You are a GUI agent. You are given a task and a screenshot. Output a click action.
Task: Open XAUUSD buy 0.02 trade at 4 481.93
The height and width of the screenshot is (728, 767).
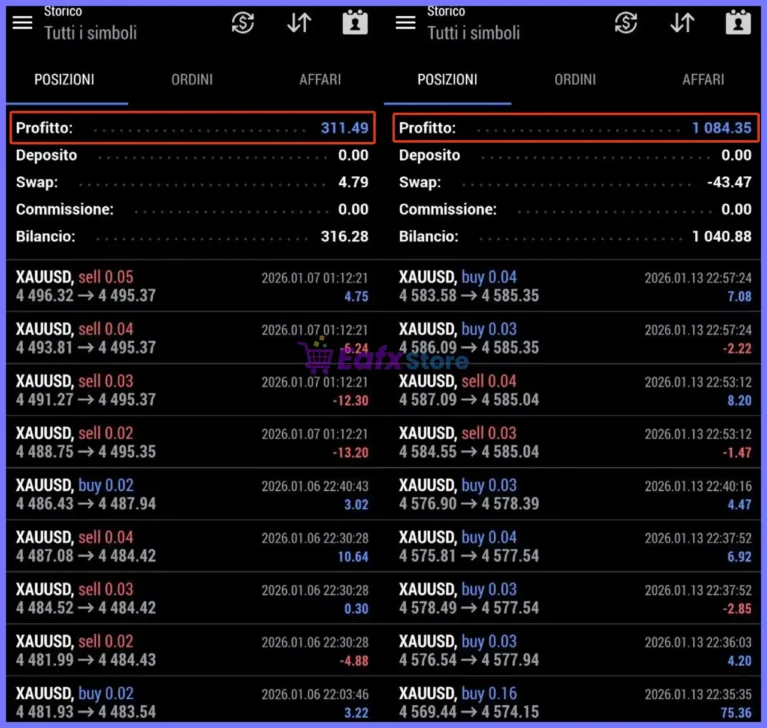(x=192, y=700)
